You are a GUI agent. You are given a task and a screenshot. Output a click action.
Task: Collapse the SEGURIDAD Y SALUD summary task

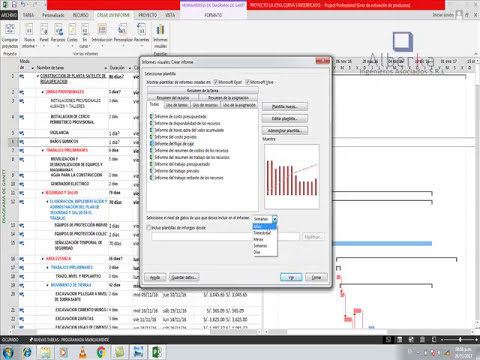pyautogui.click(x=43, y=193)
